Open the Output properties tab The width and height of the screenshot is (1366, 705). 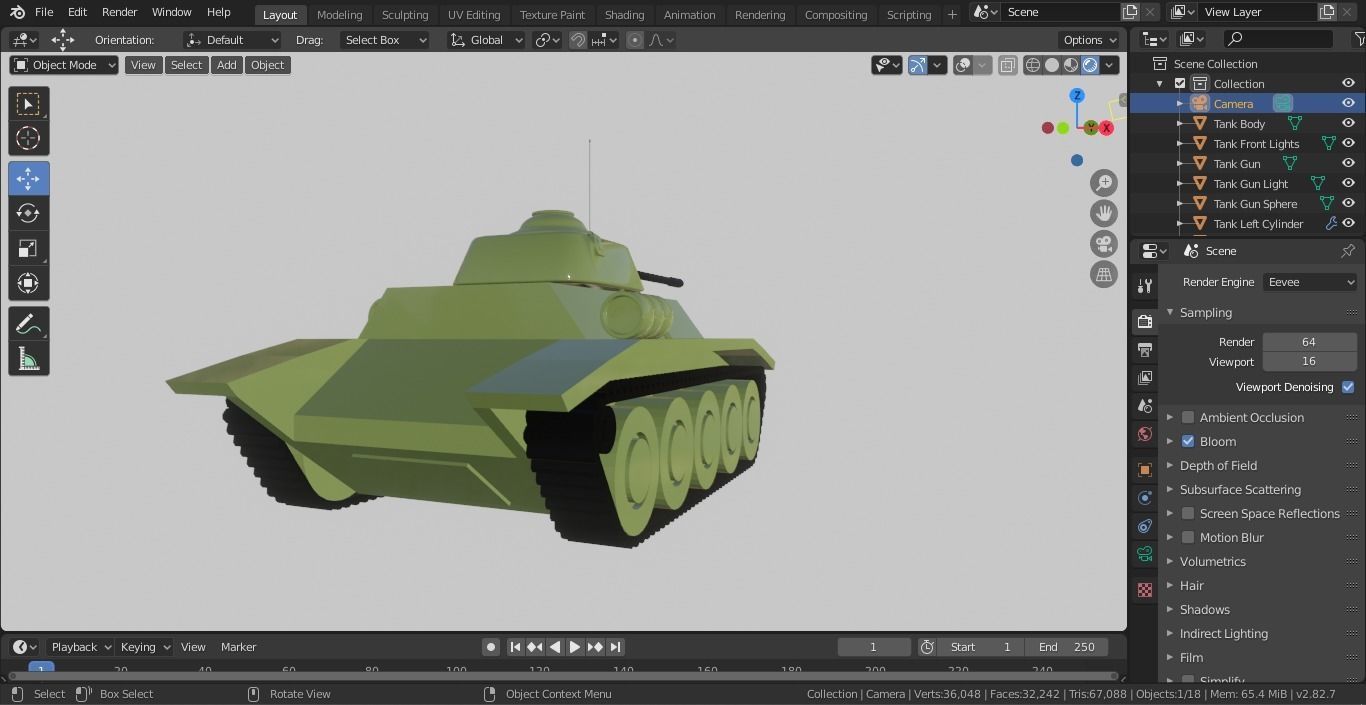[x=1145, y=350]
